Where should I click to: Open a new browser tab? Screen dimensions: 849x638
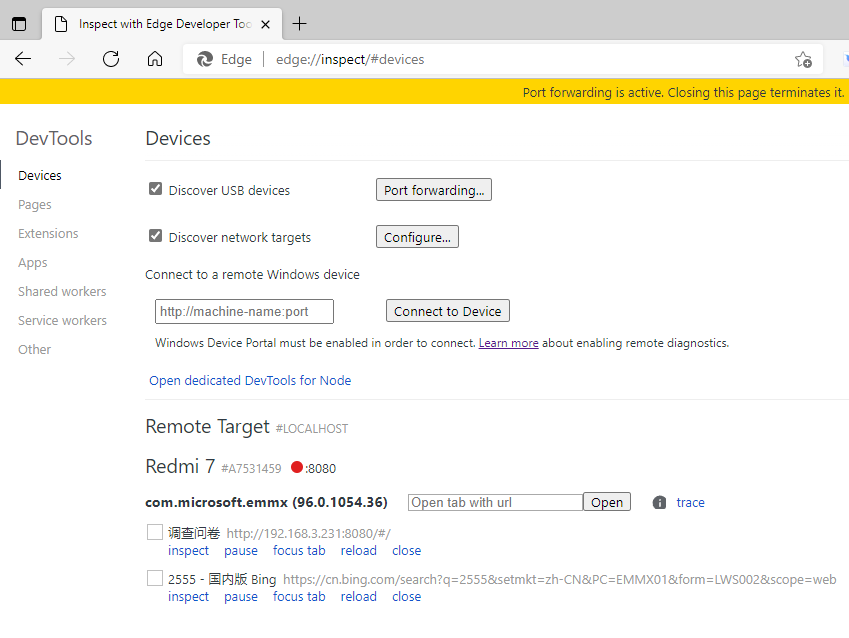coord(300,24)
